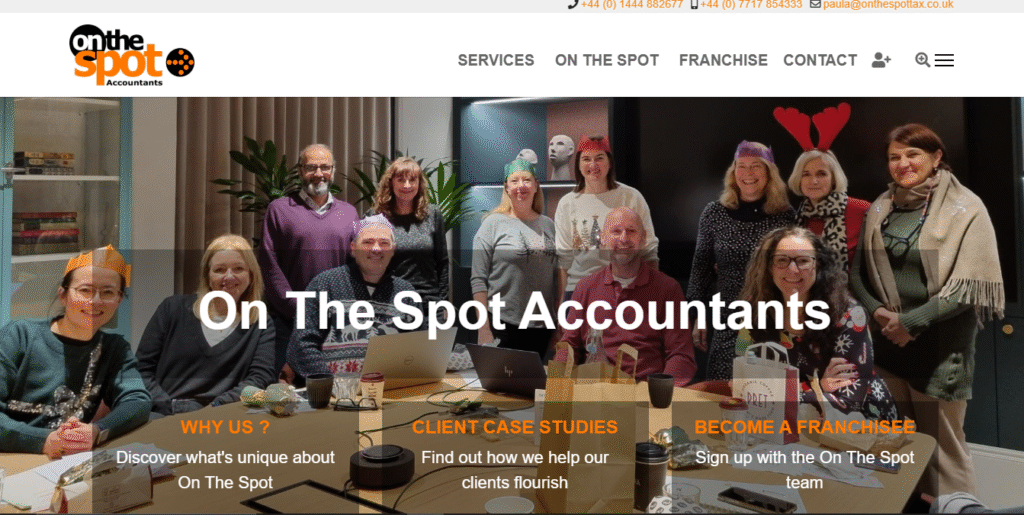Open the FRANCHISE menu item

[723, 60]
